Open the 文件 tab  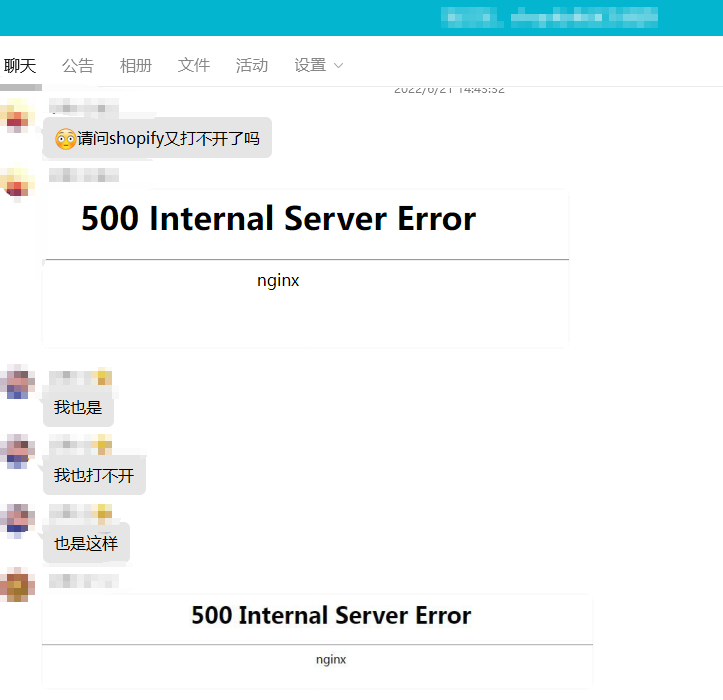pos(194,65)
